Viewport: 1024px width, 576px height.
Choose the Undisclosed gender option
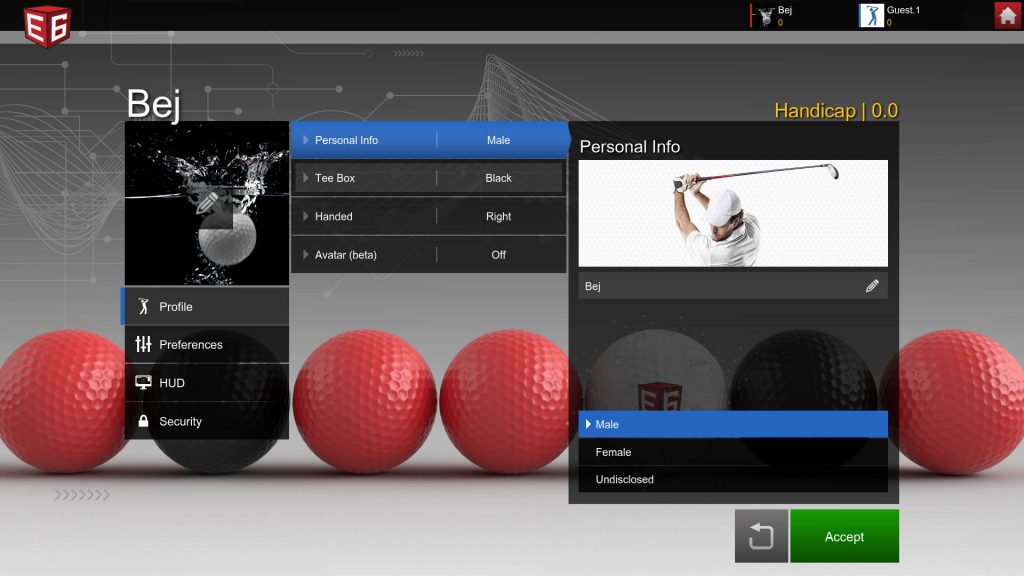click(x=732, y=479)
